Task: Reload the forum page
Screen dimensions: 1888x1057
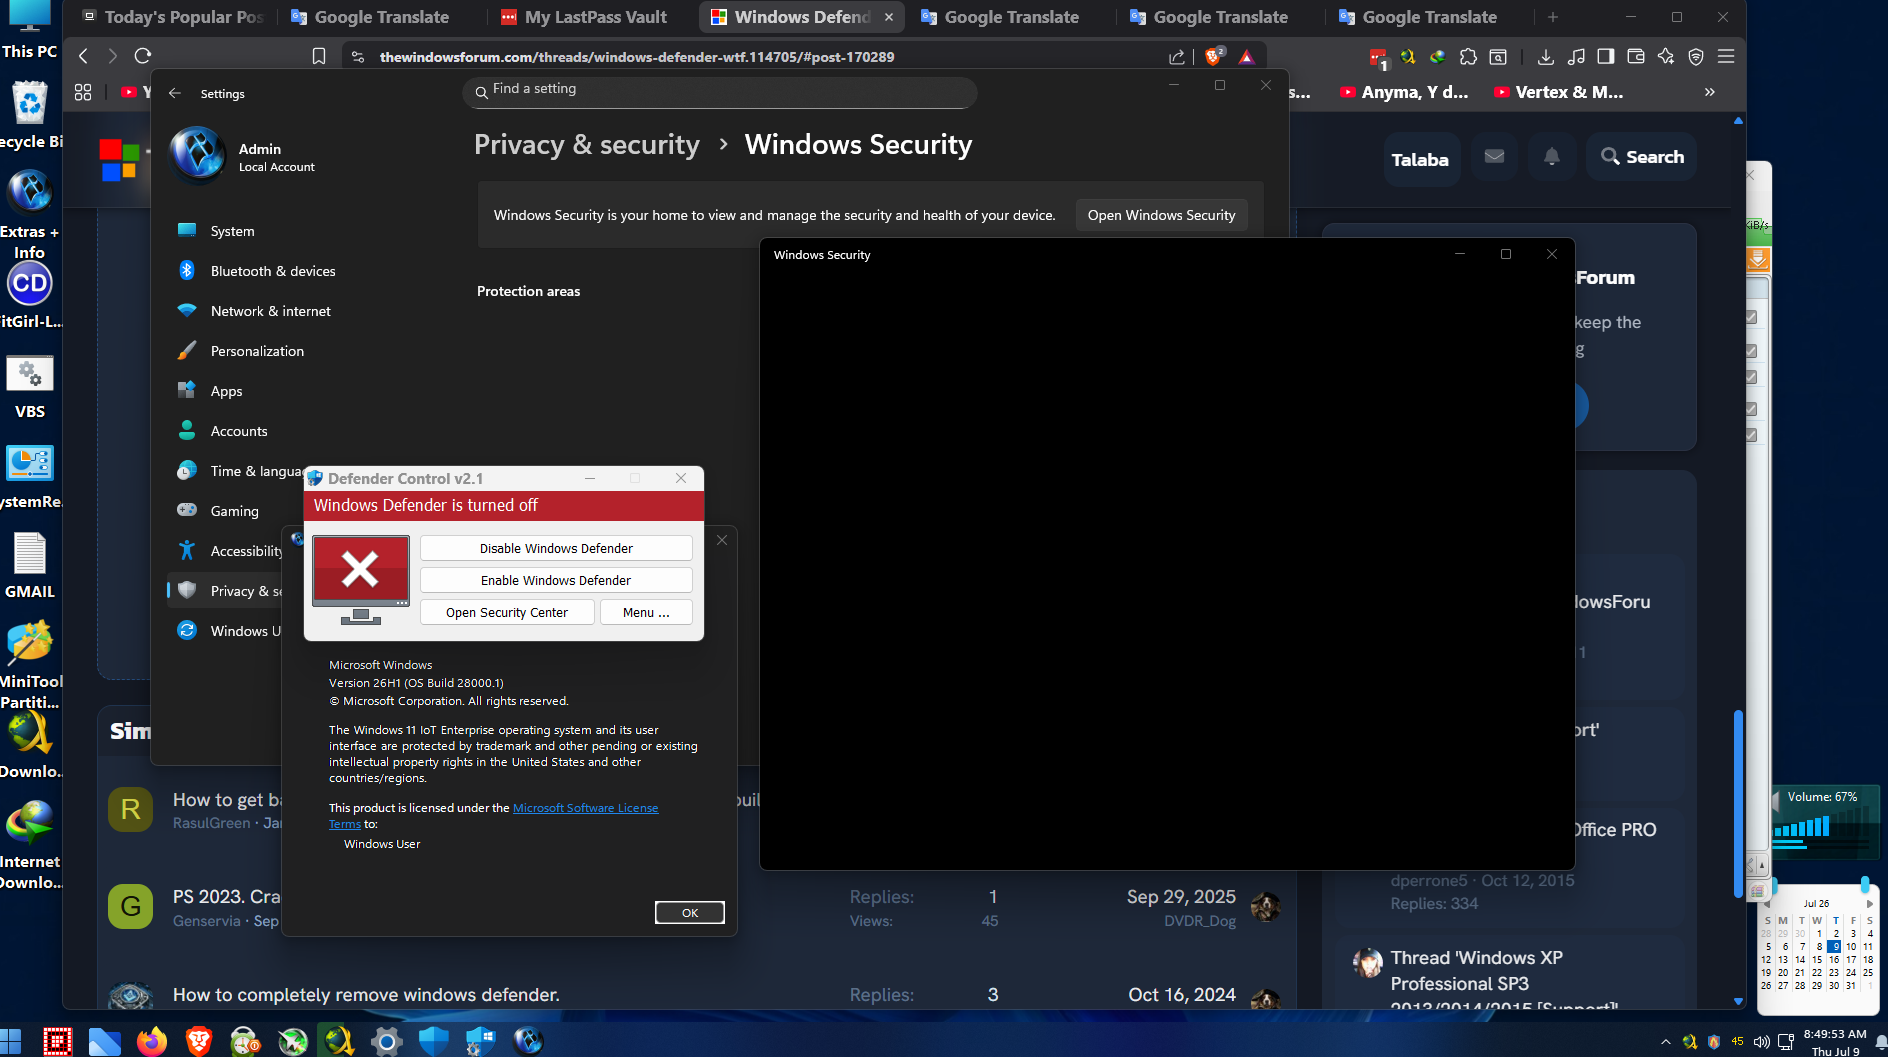Action: pos(143,56)
